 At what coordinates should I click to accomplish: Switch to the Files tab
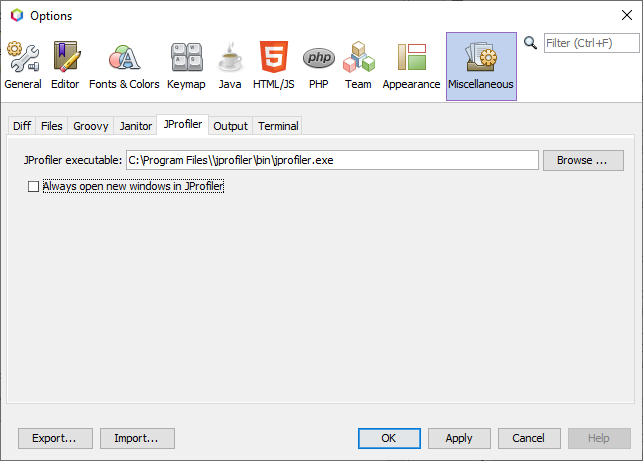[x=52, y=126]
